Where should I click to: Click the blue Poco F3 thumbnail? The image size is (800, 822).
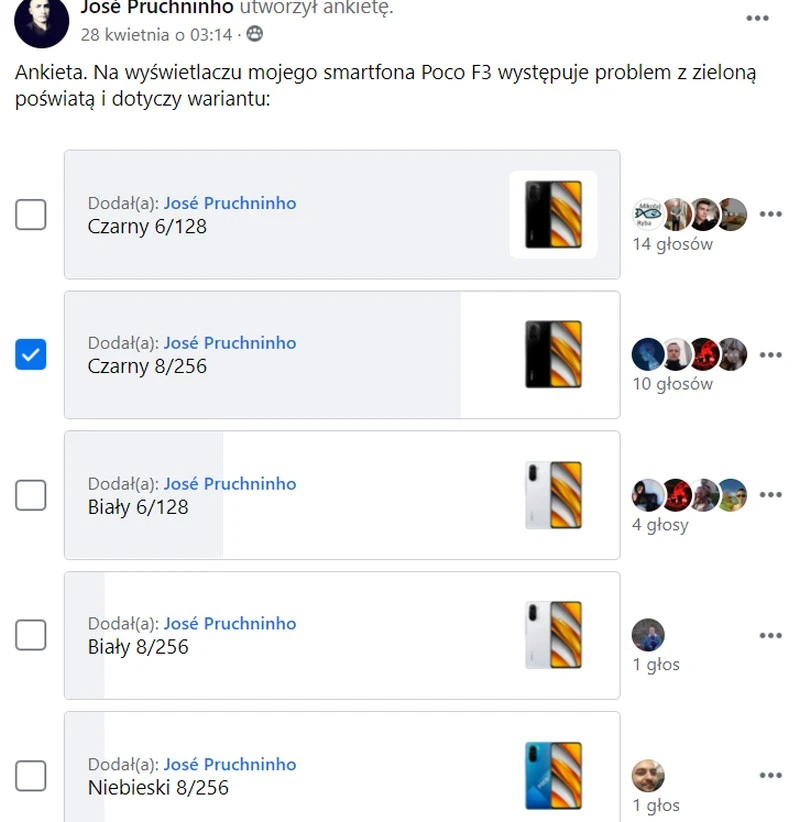pyautogui.click(x=553, y=776)
